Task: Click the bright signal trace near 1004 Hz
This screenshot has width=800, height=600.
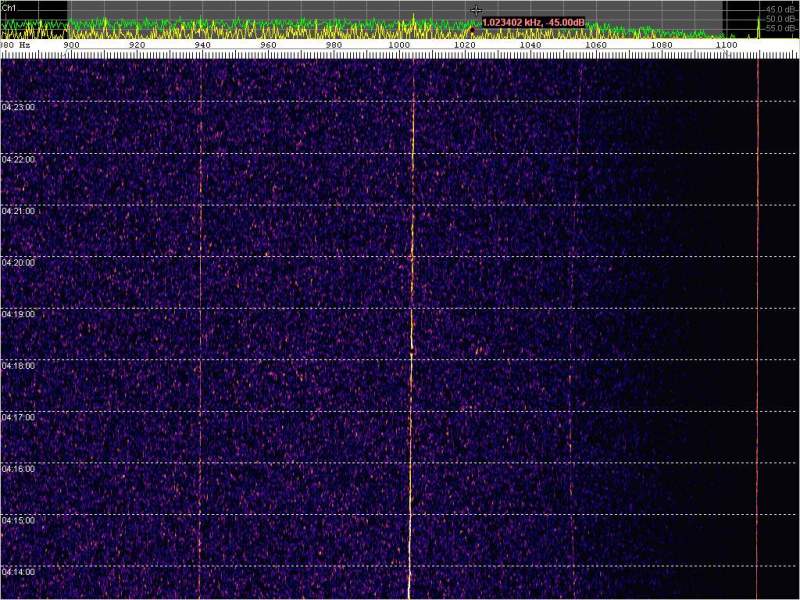Action: pyautogui.click(x=411, y=300)
